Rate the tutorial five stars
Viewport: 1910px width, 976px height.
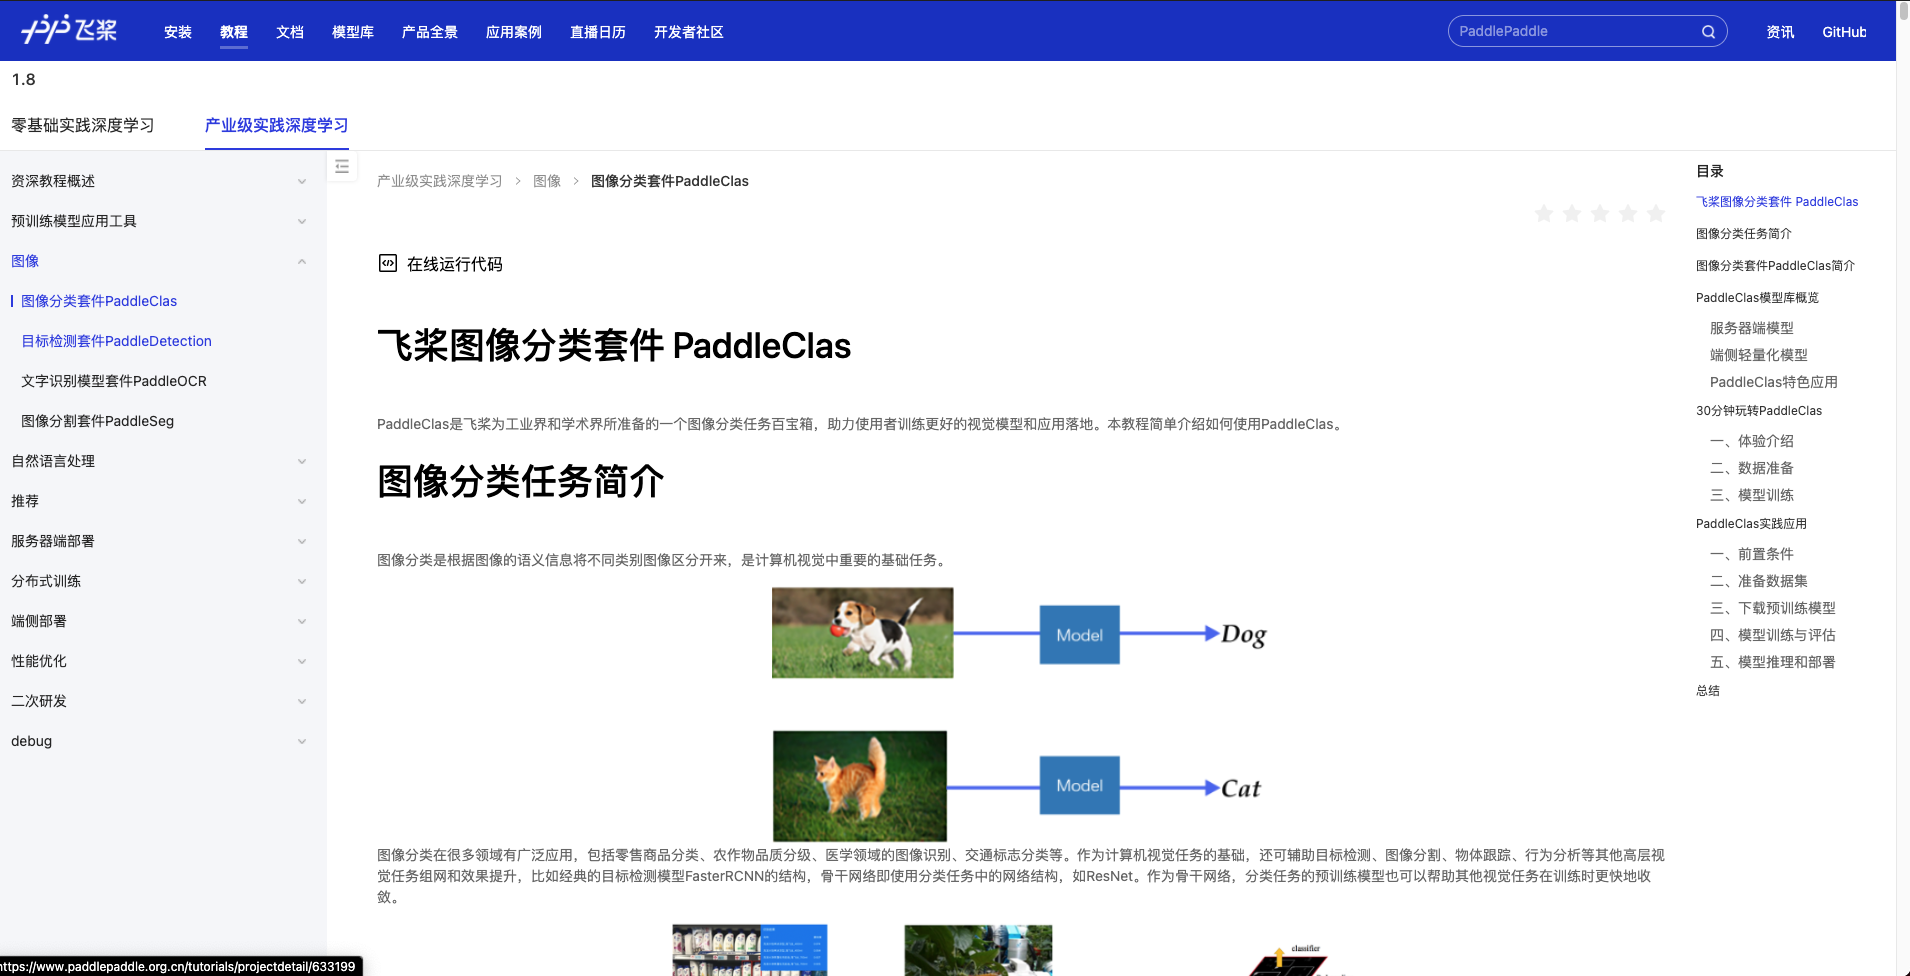1656,213
